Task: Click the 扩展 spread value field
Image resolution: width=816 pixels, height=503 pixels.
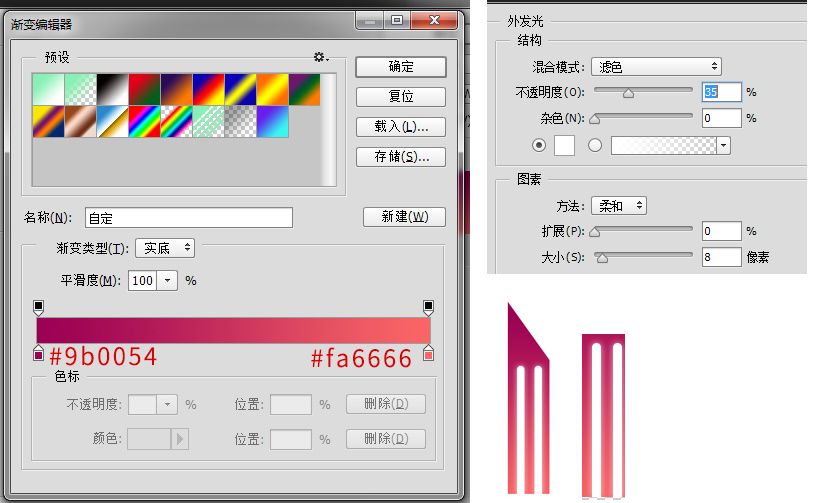Action: [721, 231]
